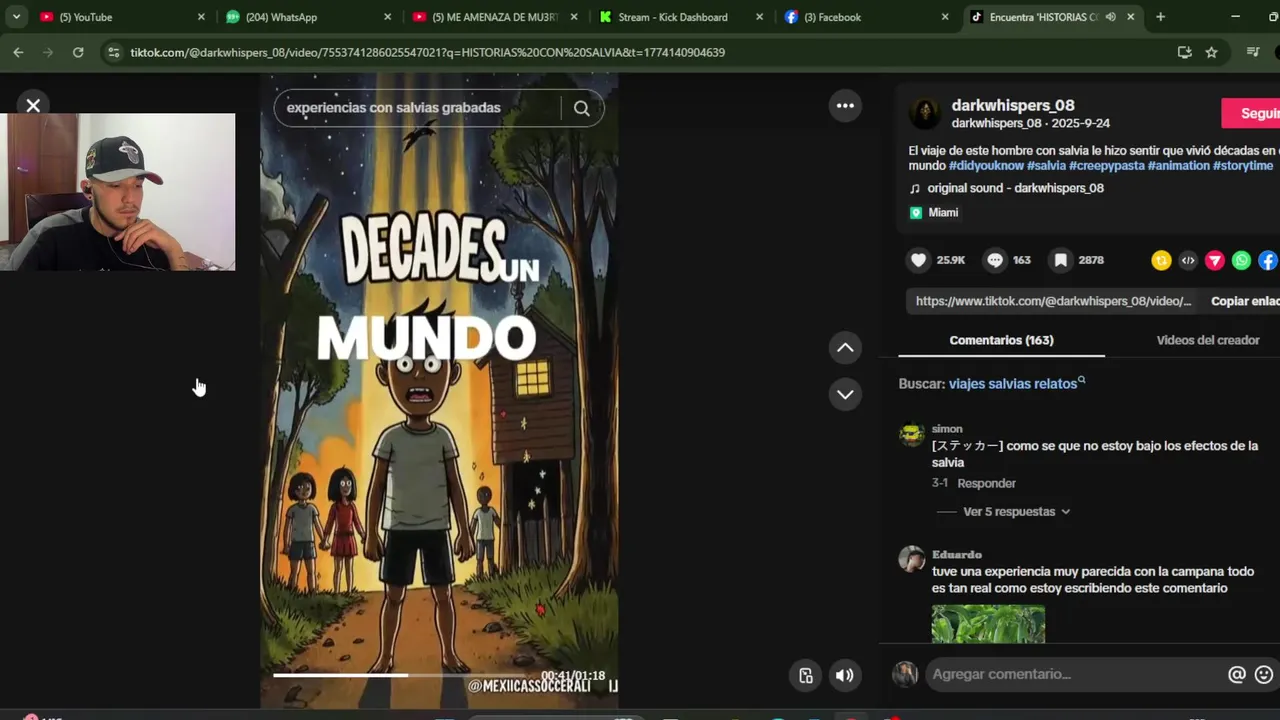Like the video with the heart icon

tap(918, 260)
